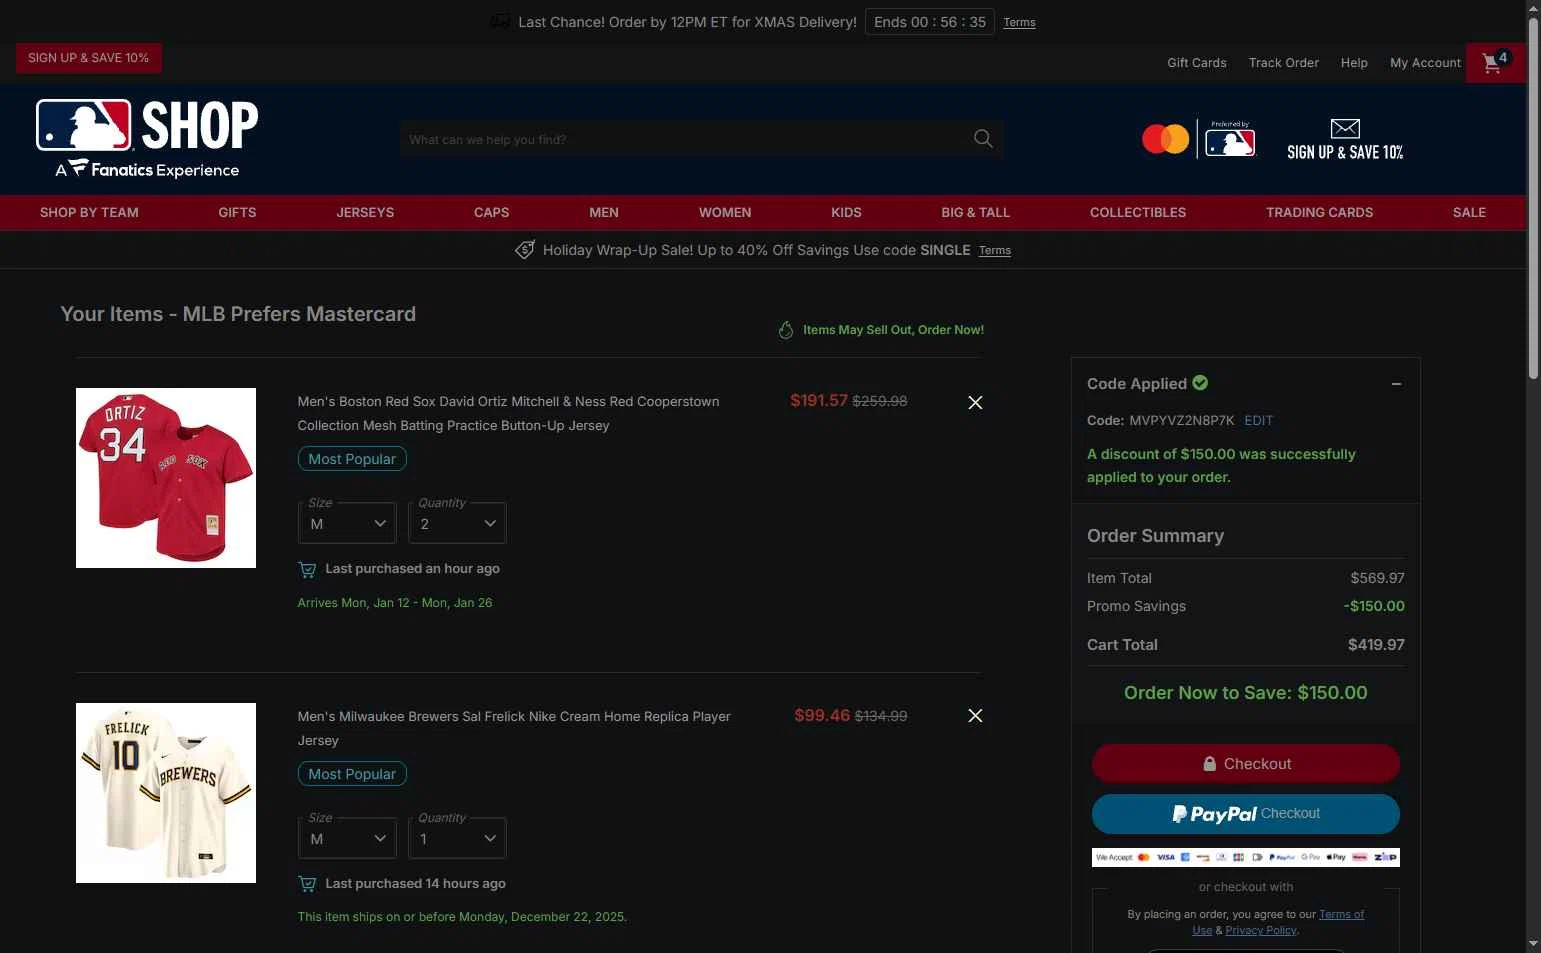The image size is (1541, 953).
Task: Click Sign Up & Save 10% top-left button
Action: point(88,58)
